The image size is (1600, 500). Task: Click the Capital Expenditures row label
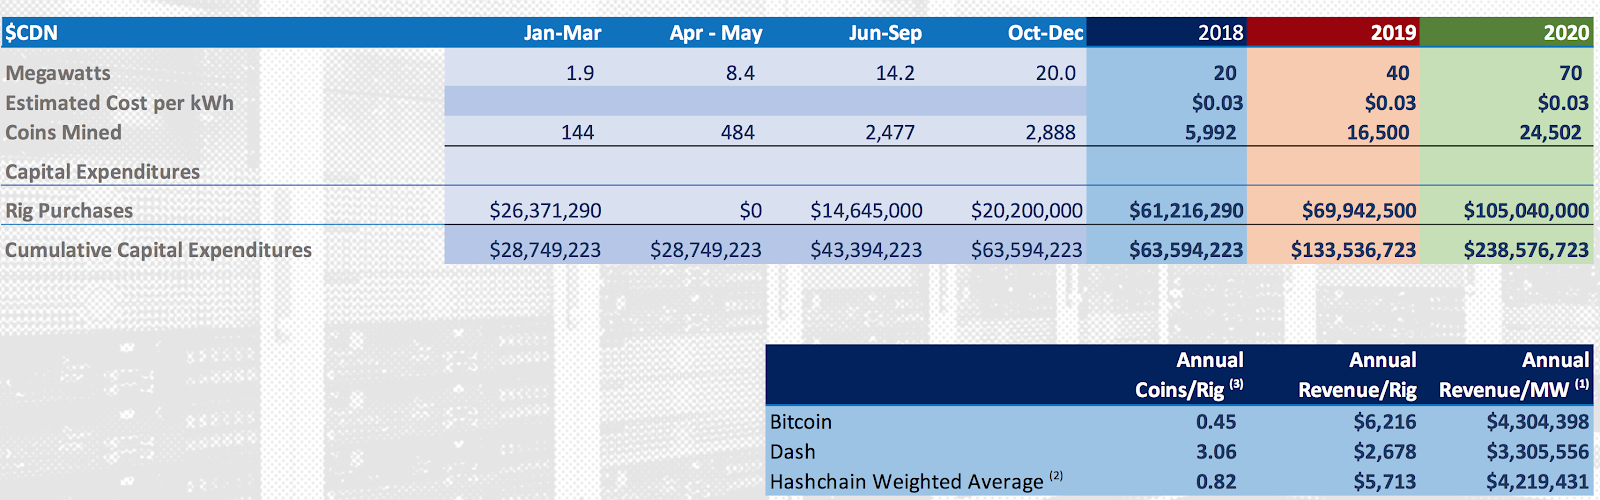[102, 172]
